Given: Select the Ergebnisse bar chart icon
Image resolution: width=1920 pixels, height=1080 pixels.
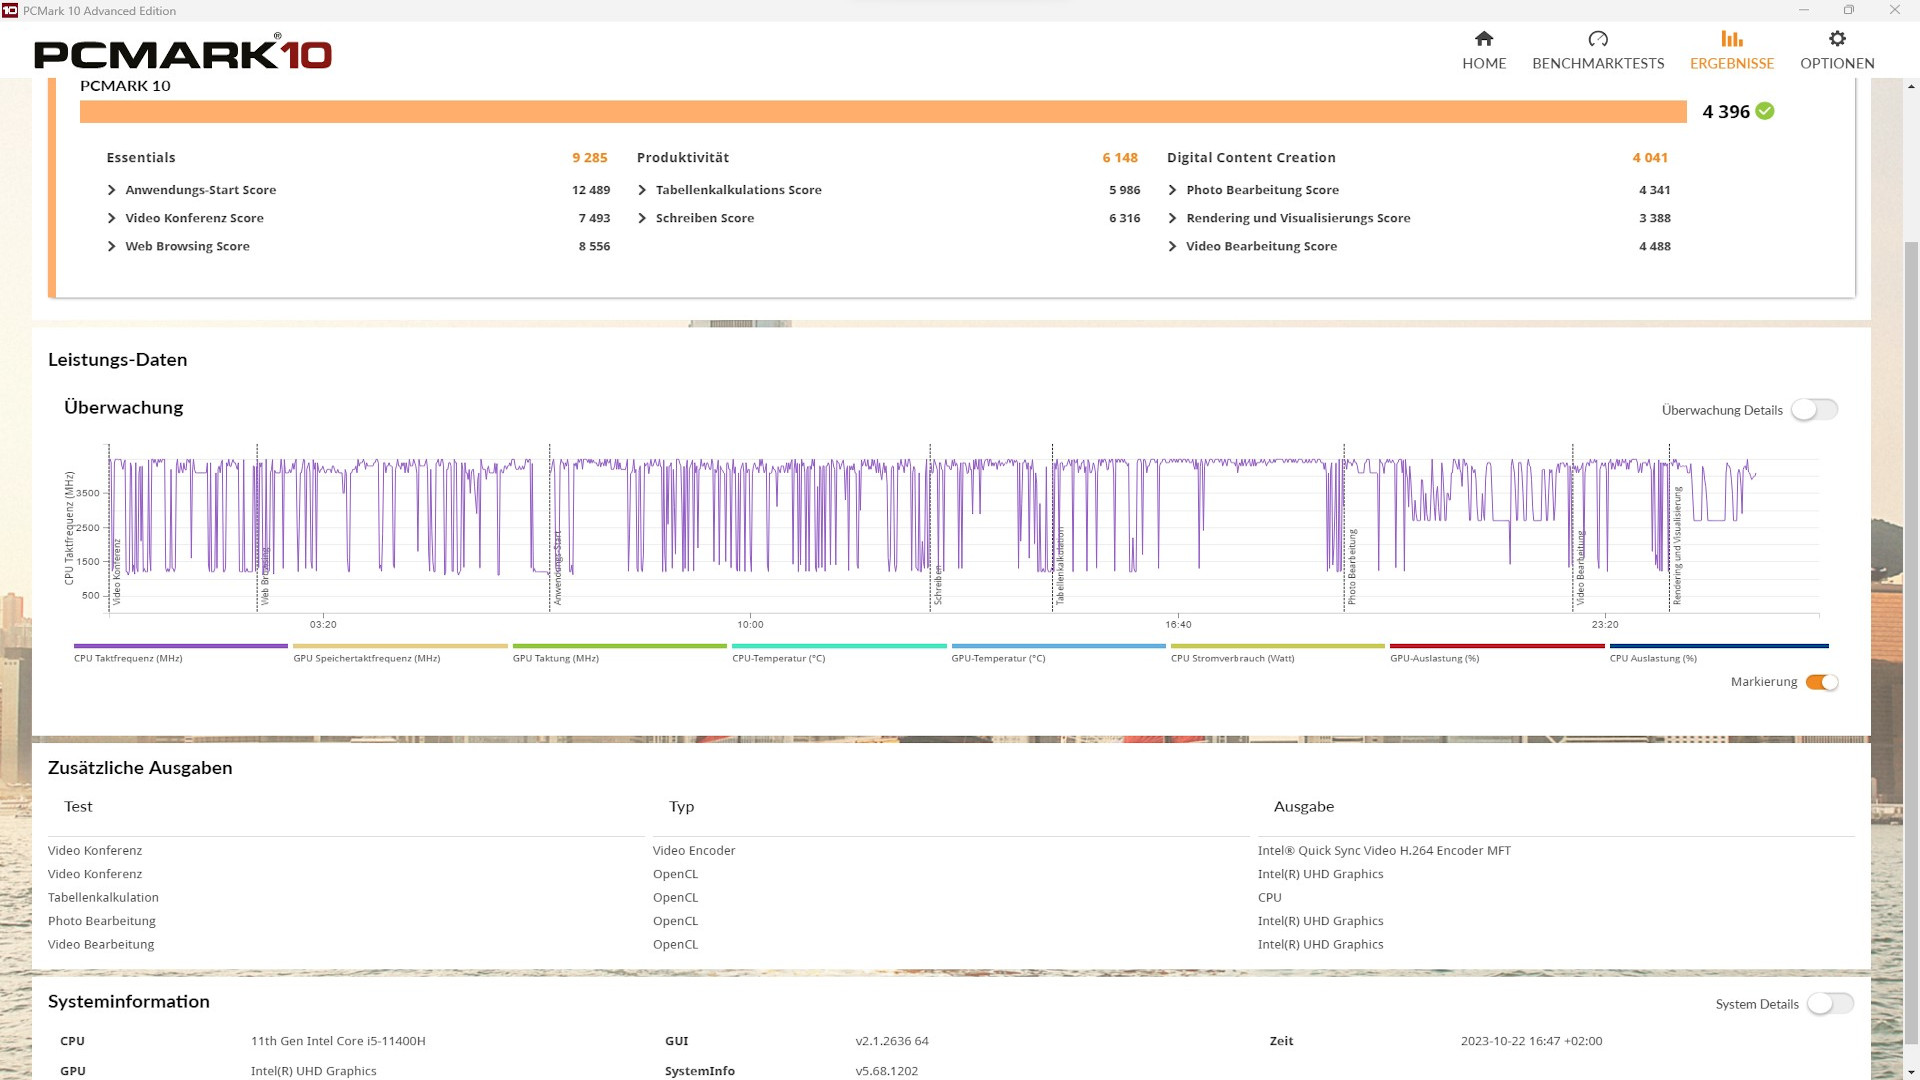Looking at the screenshot, I should pyautogui.click(x=1732, y=39).
